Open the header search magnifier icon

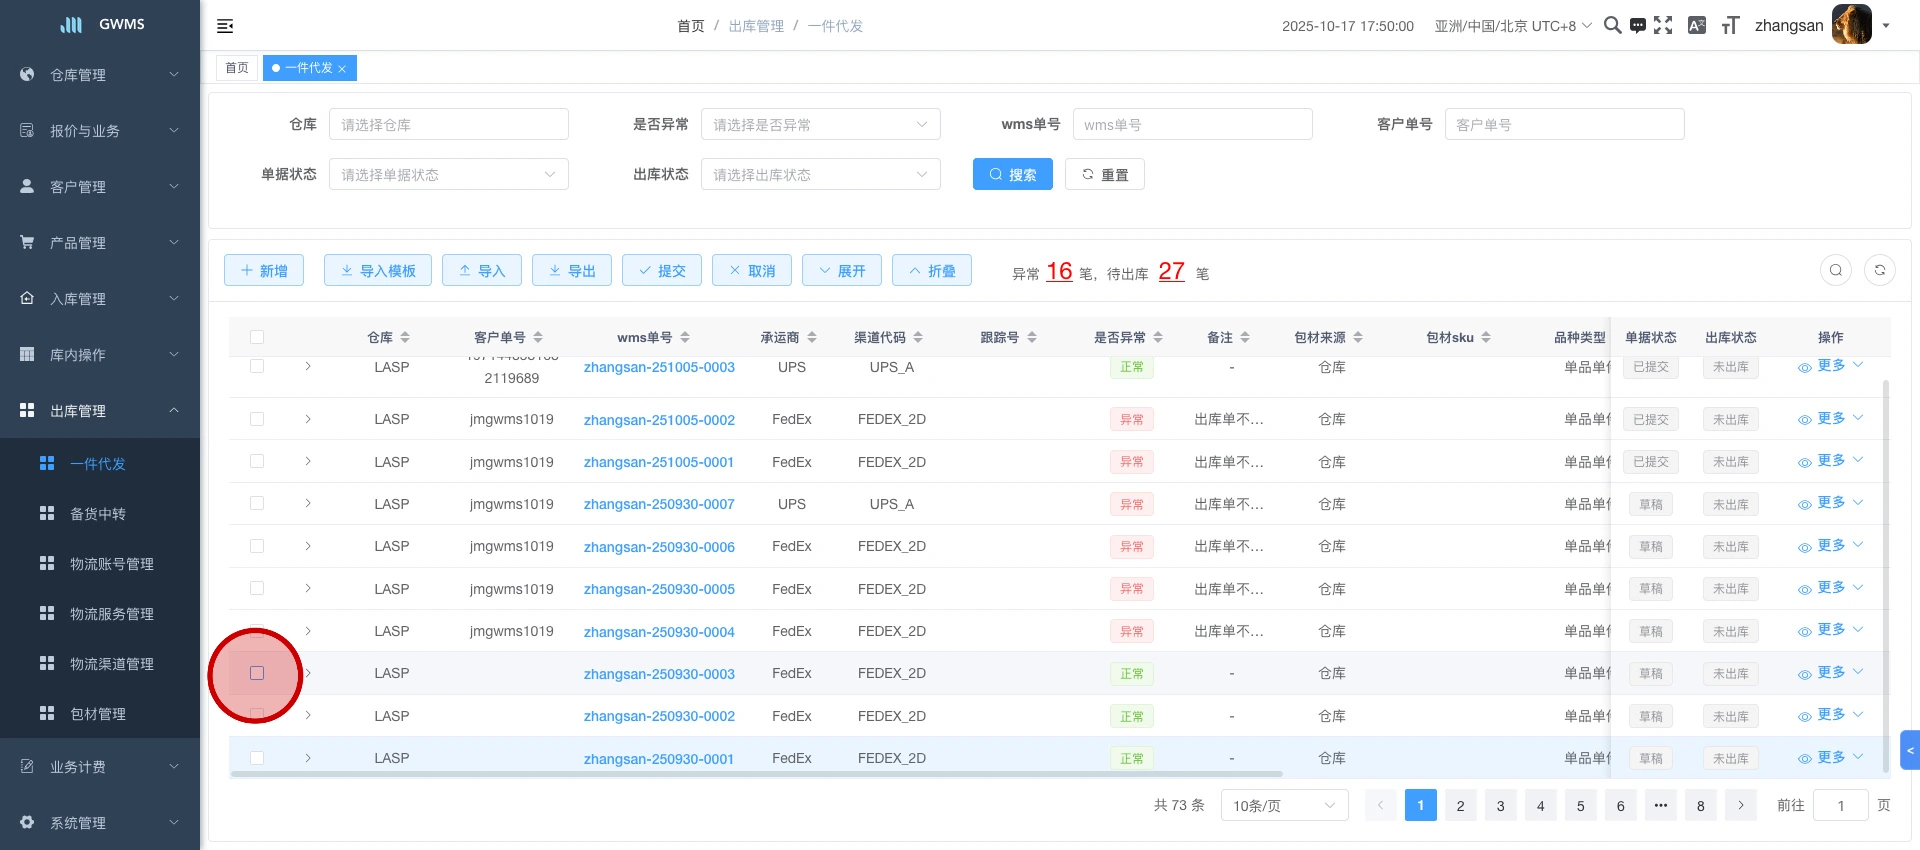click(1612, 25)
